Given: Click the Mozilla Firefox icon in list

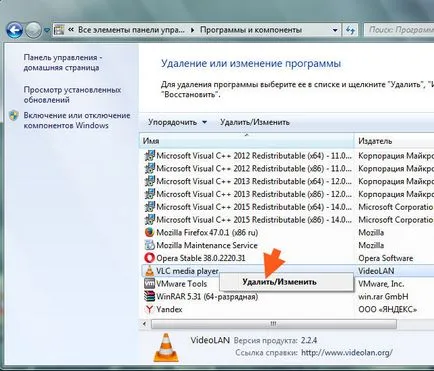Looking at the screenshot, I should pyautogui.click(x=150, y=232).
